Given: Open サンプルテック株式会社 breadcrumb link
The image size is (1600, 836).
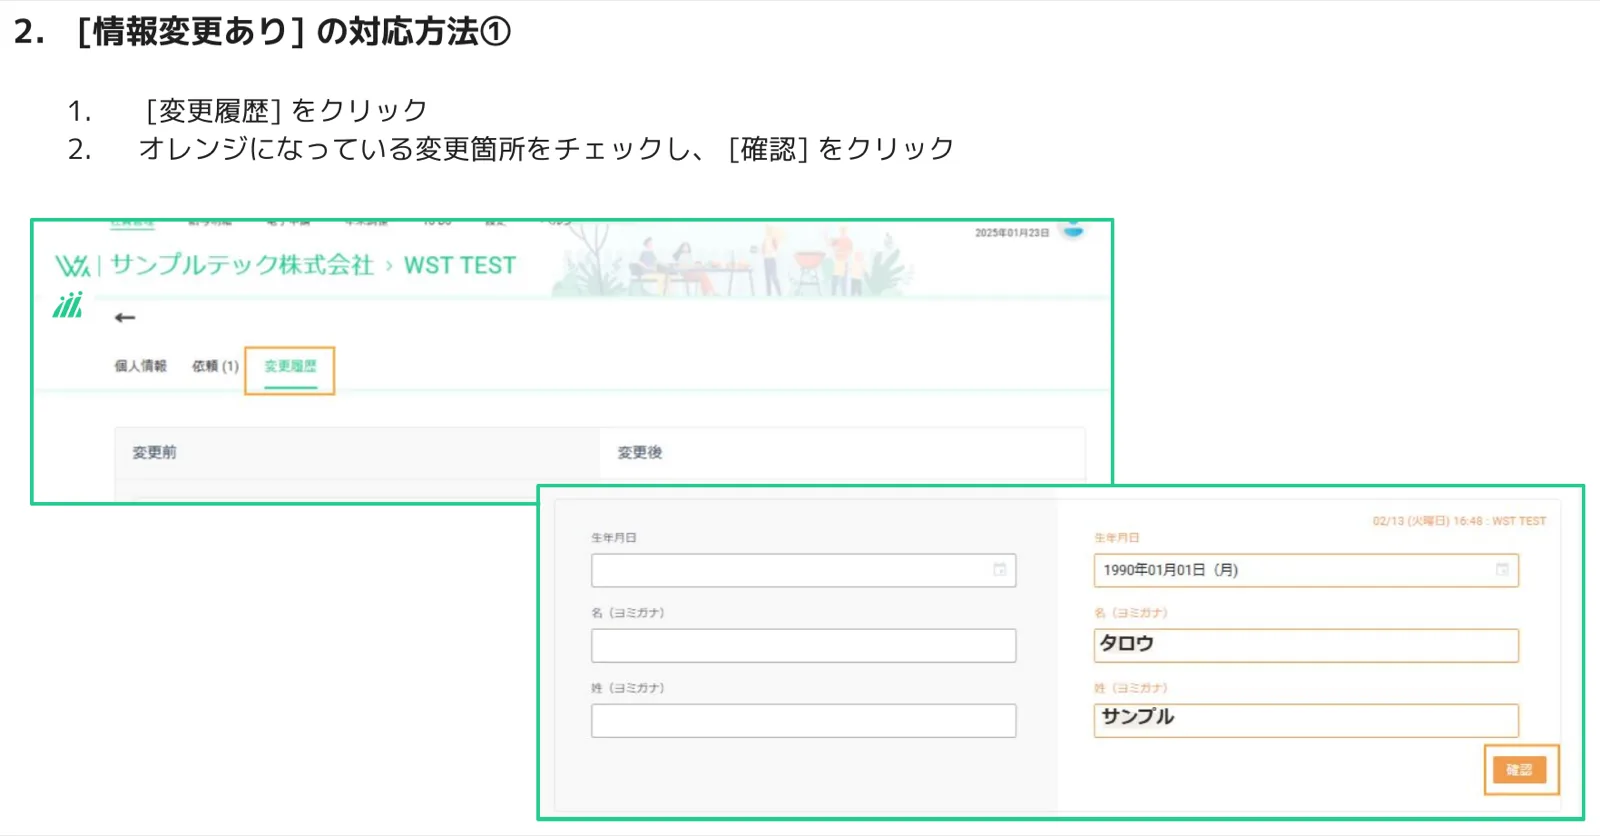Looking at the screenshot, I should [242, 265].
